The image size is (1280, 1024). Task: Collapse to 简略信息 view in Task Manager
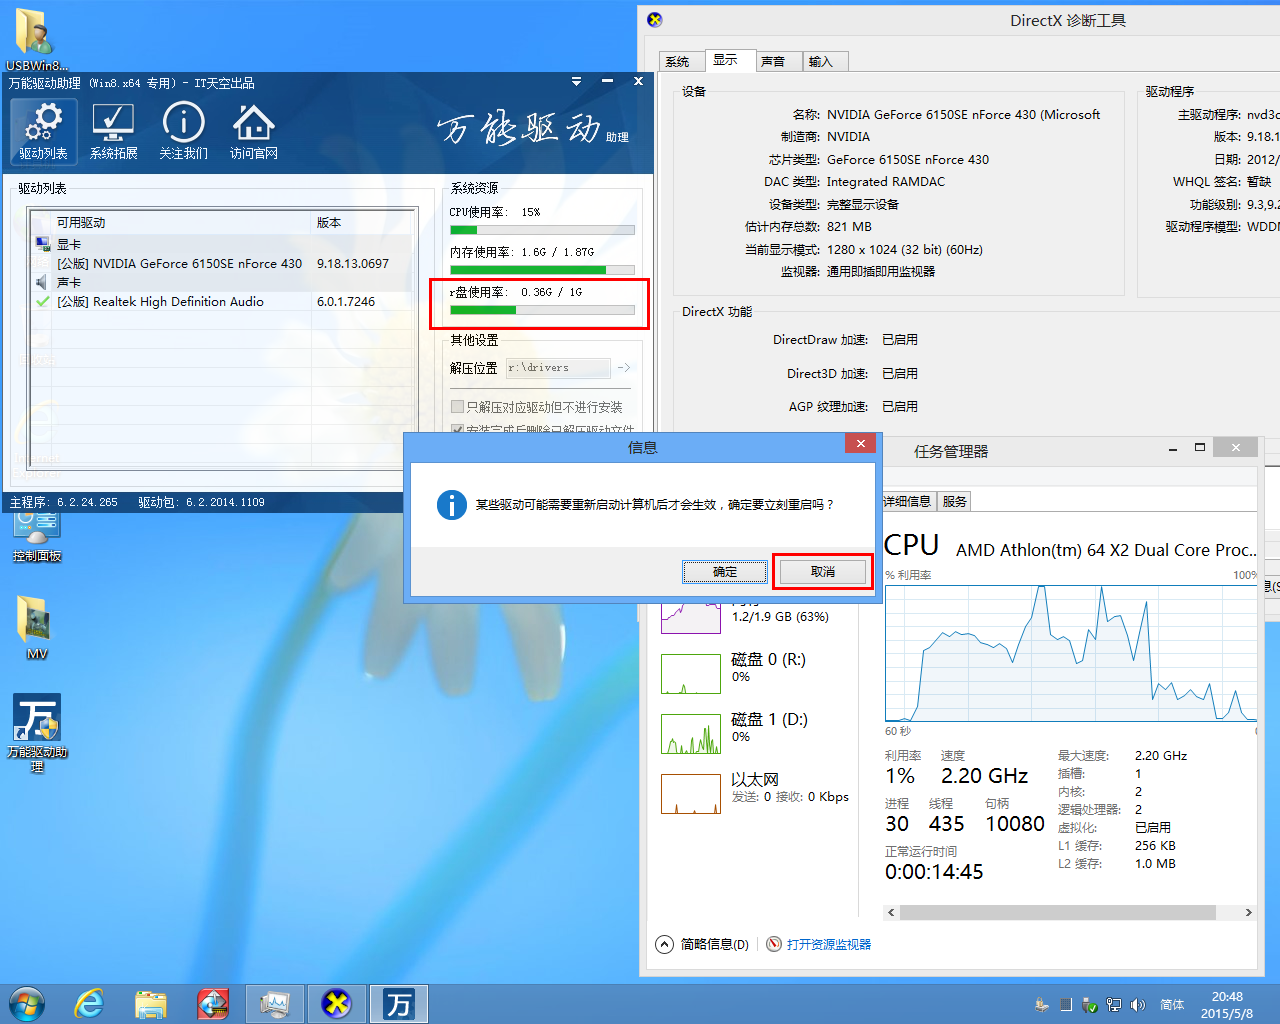[x=703, y=944]
